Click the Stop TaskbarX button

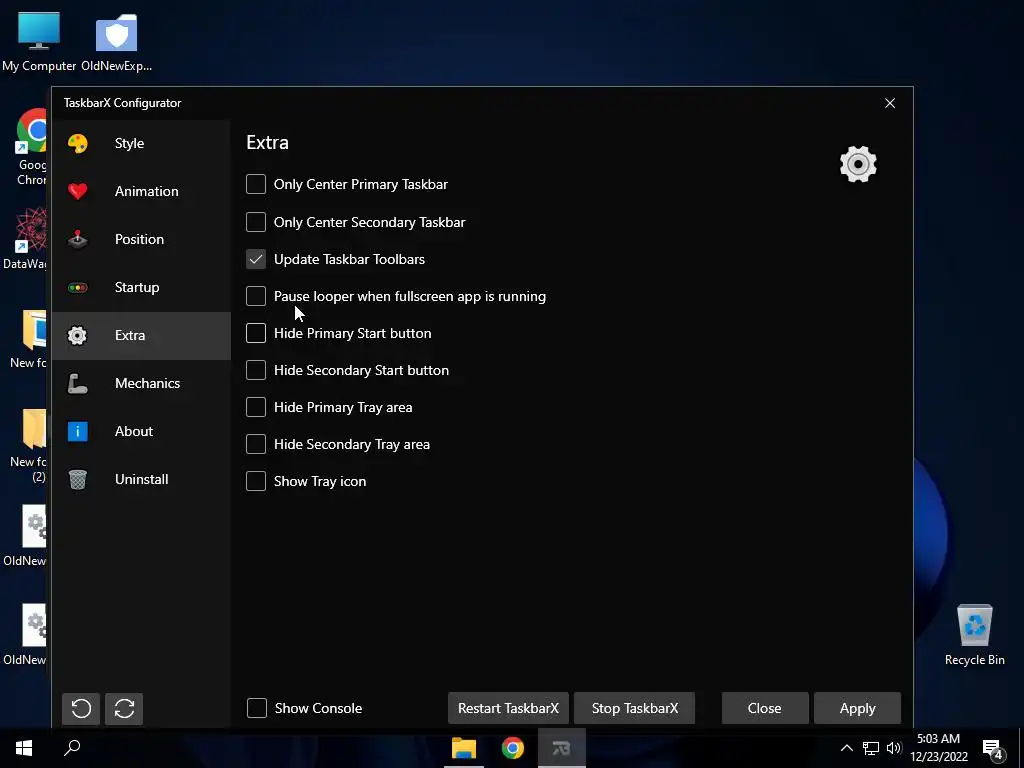(634, 708)
